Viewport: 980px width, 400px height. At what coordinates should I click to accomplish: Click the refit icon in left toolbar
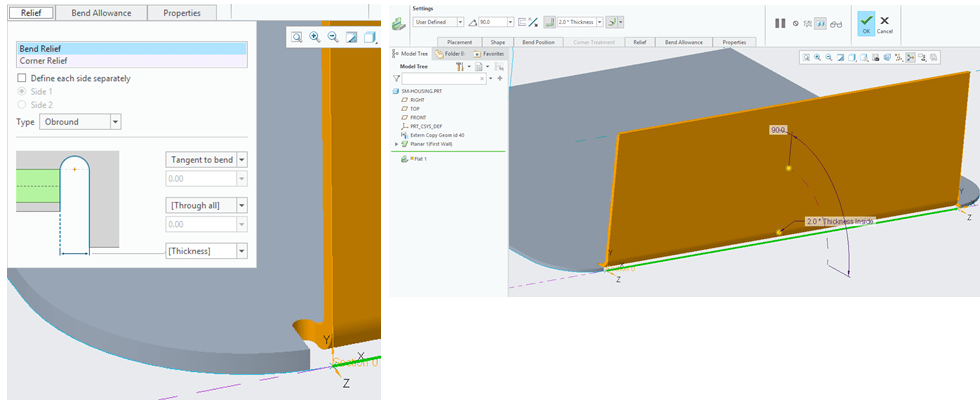[297, 37]
